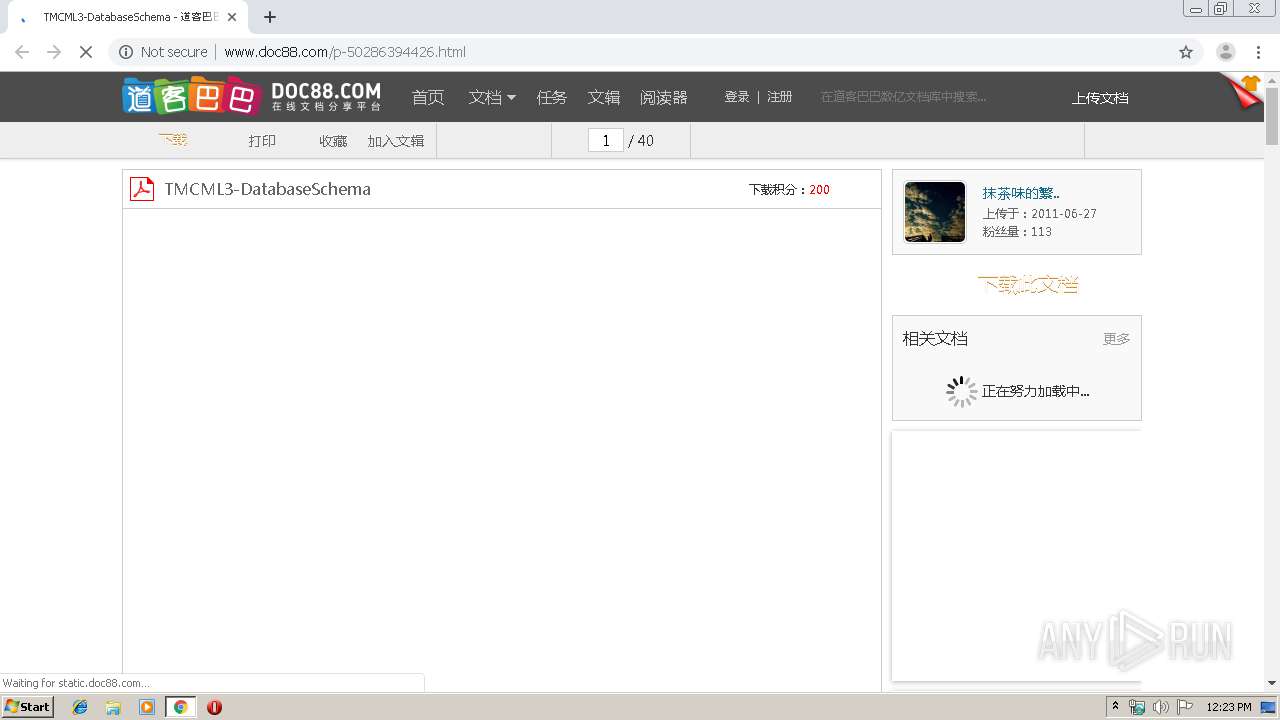Click the 收藏 favorite toolbar button
The width and height of the screenshot is (1280, 720).
333,141
